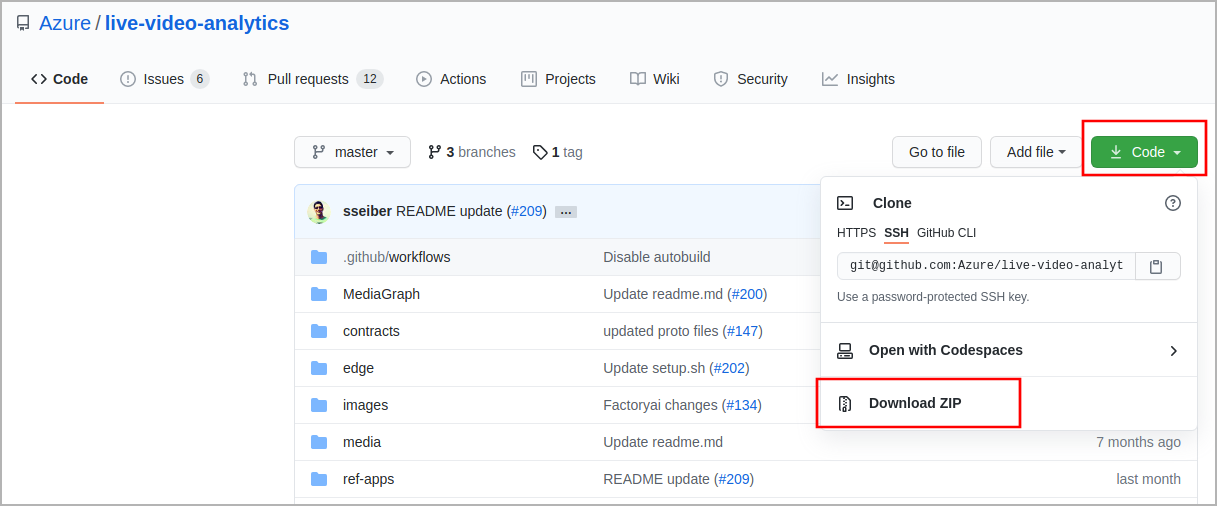1217x506 pixels.
Task: Click the Clone help question mark icon
Action: pos(1173,203)
